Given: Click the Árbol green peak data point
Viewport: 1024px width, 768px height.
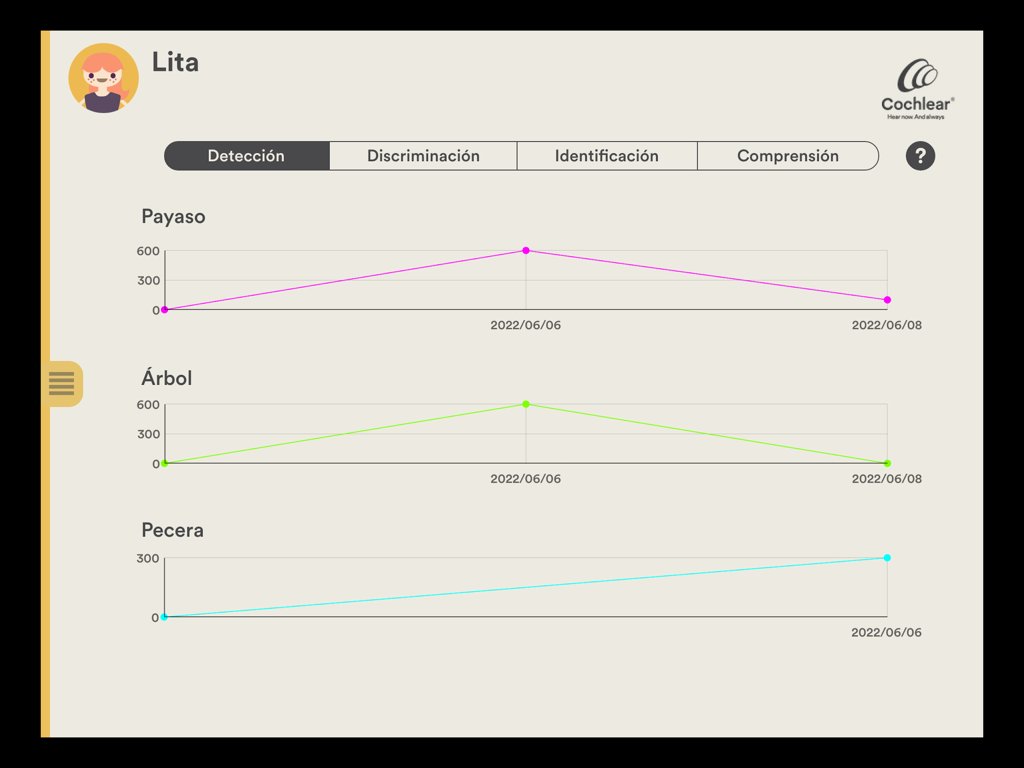Looking at the screenshot, I should [x=526, y=404].
